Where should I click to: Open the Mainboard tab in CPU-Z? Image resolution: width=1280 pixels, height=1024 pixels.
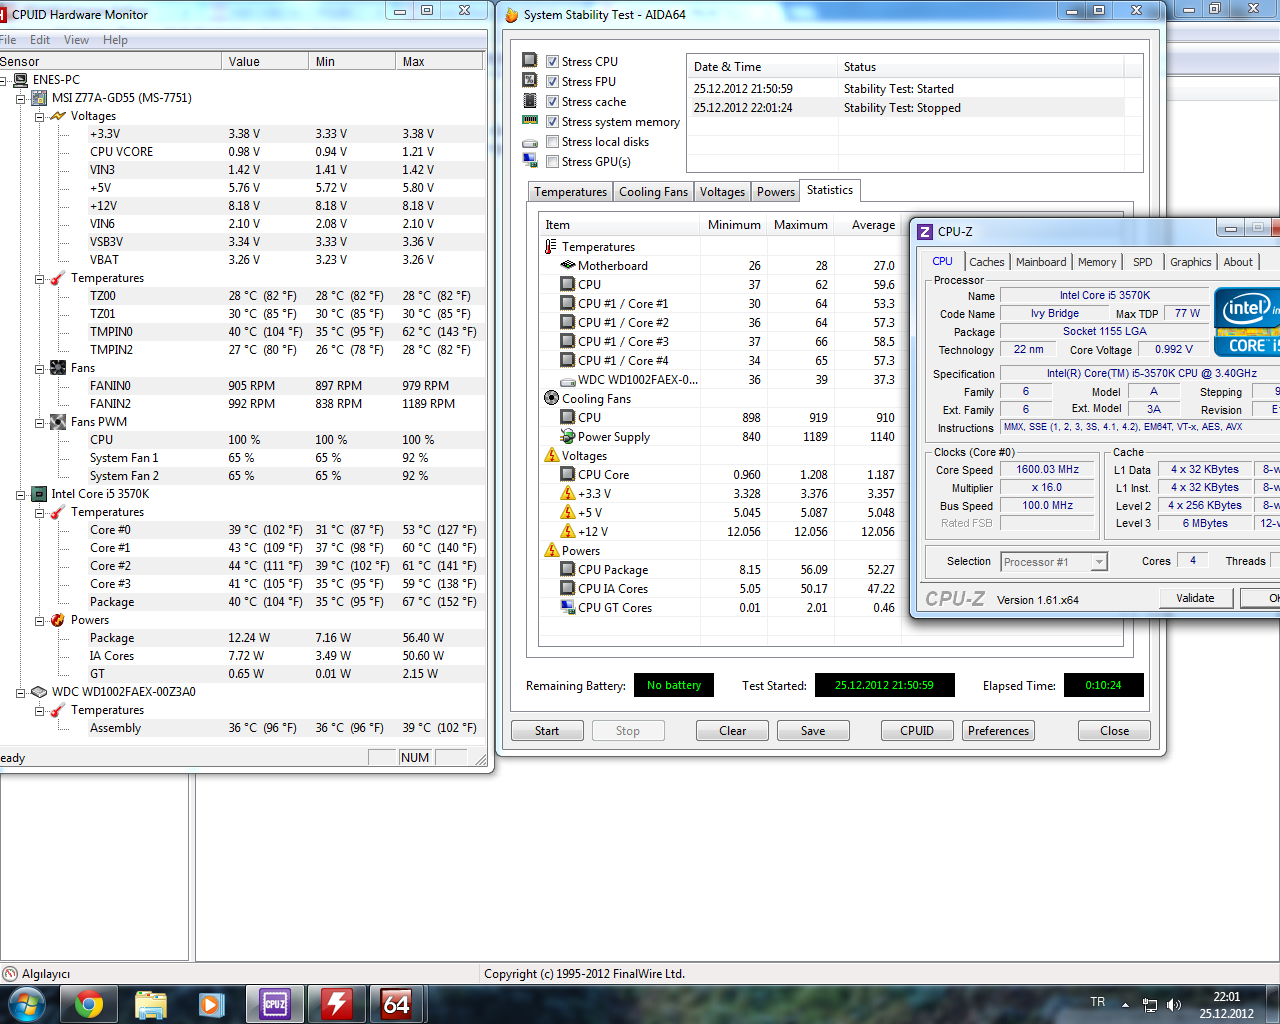pos(1041,262)
